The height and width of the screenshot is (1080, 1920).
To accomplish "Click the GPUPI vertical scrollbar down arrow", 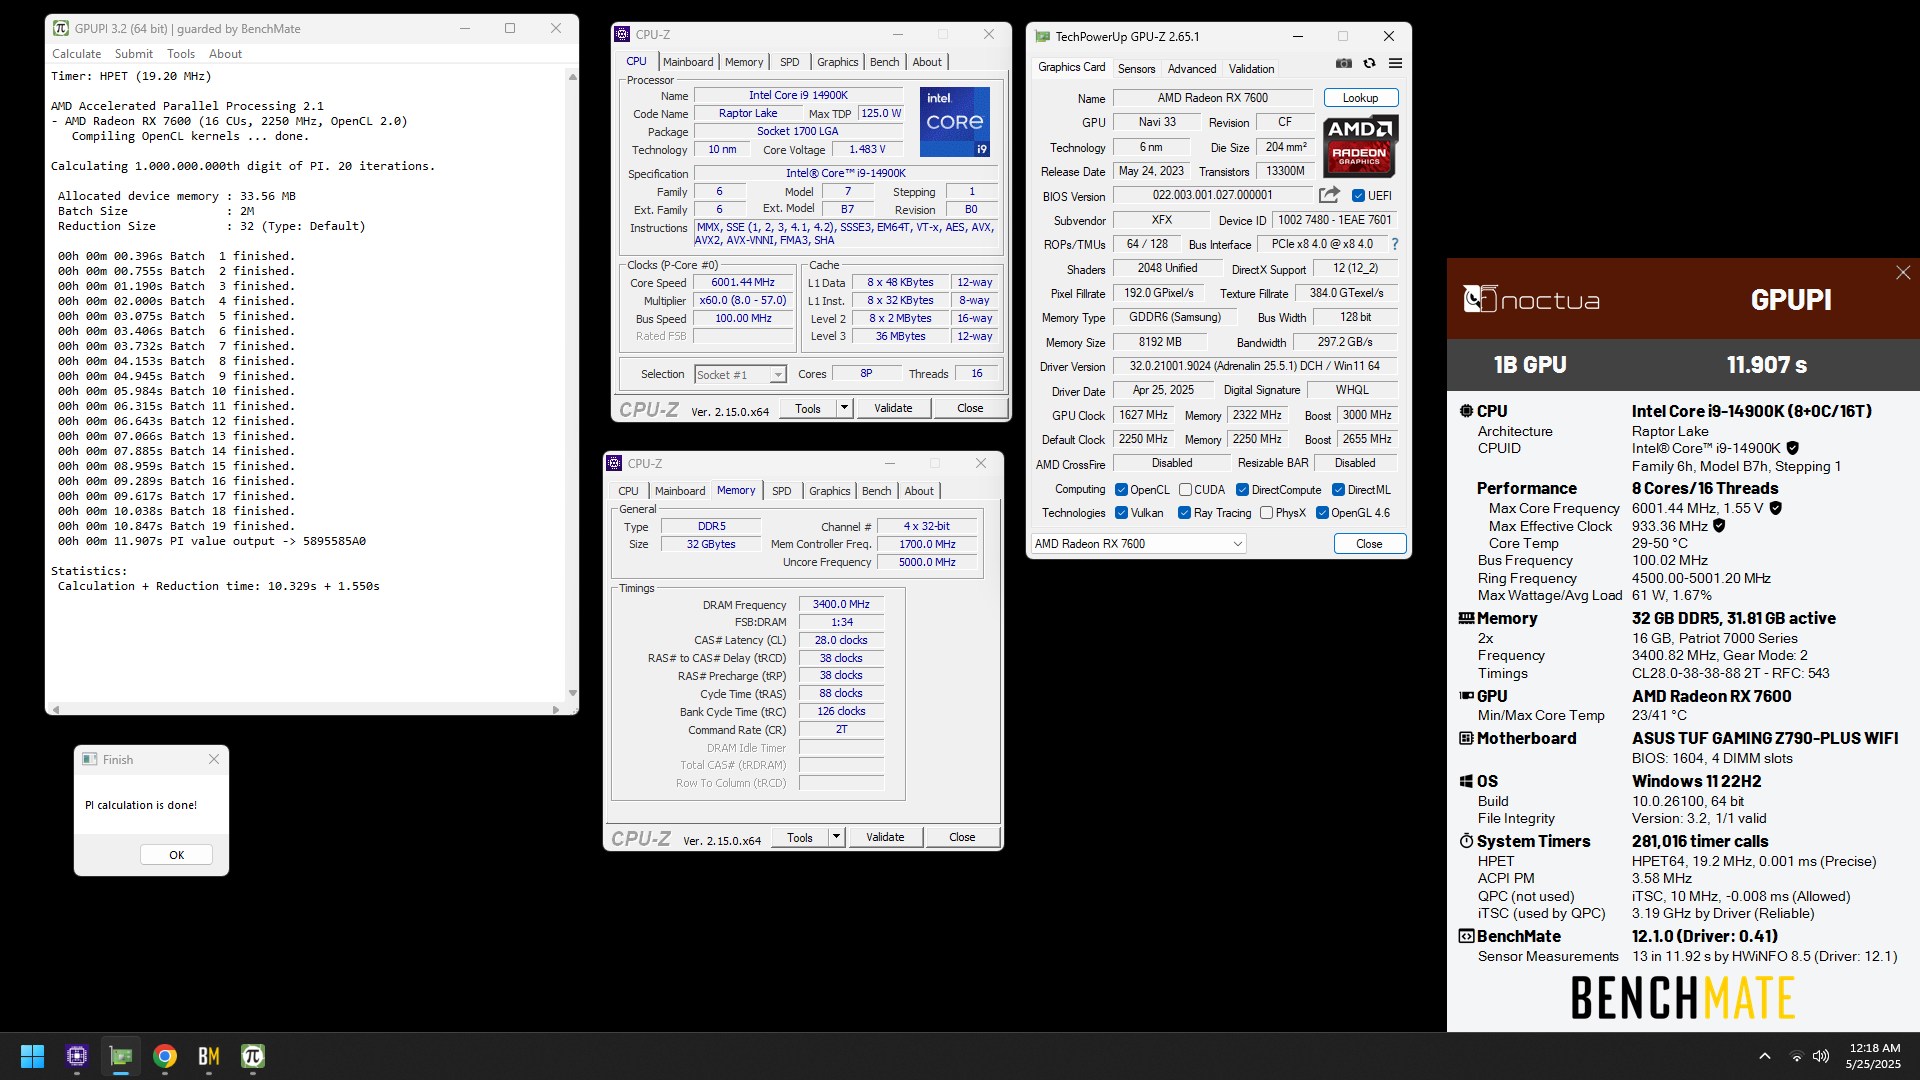I will click(572, 692).
